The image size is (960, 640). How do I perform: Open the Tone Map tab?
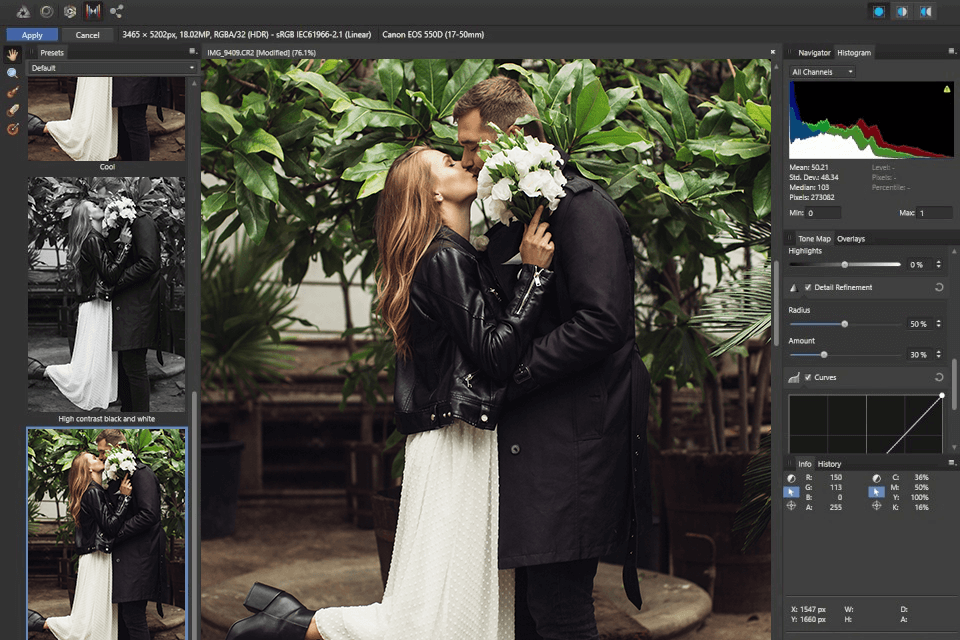(814, 239)
